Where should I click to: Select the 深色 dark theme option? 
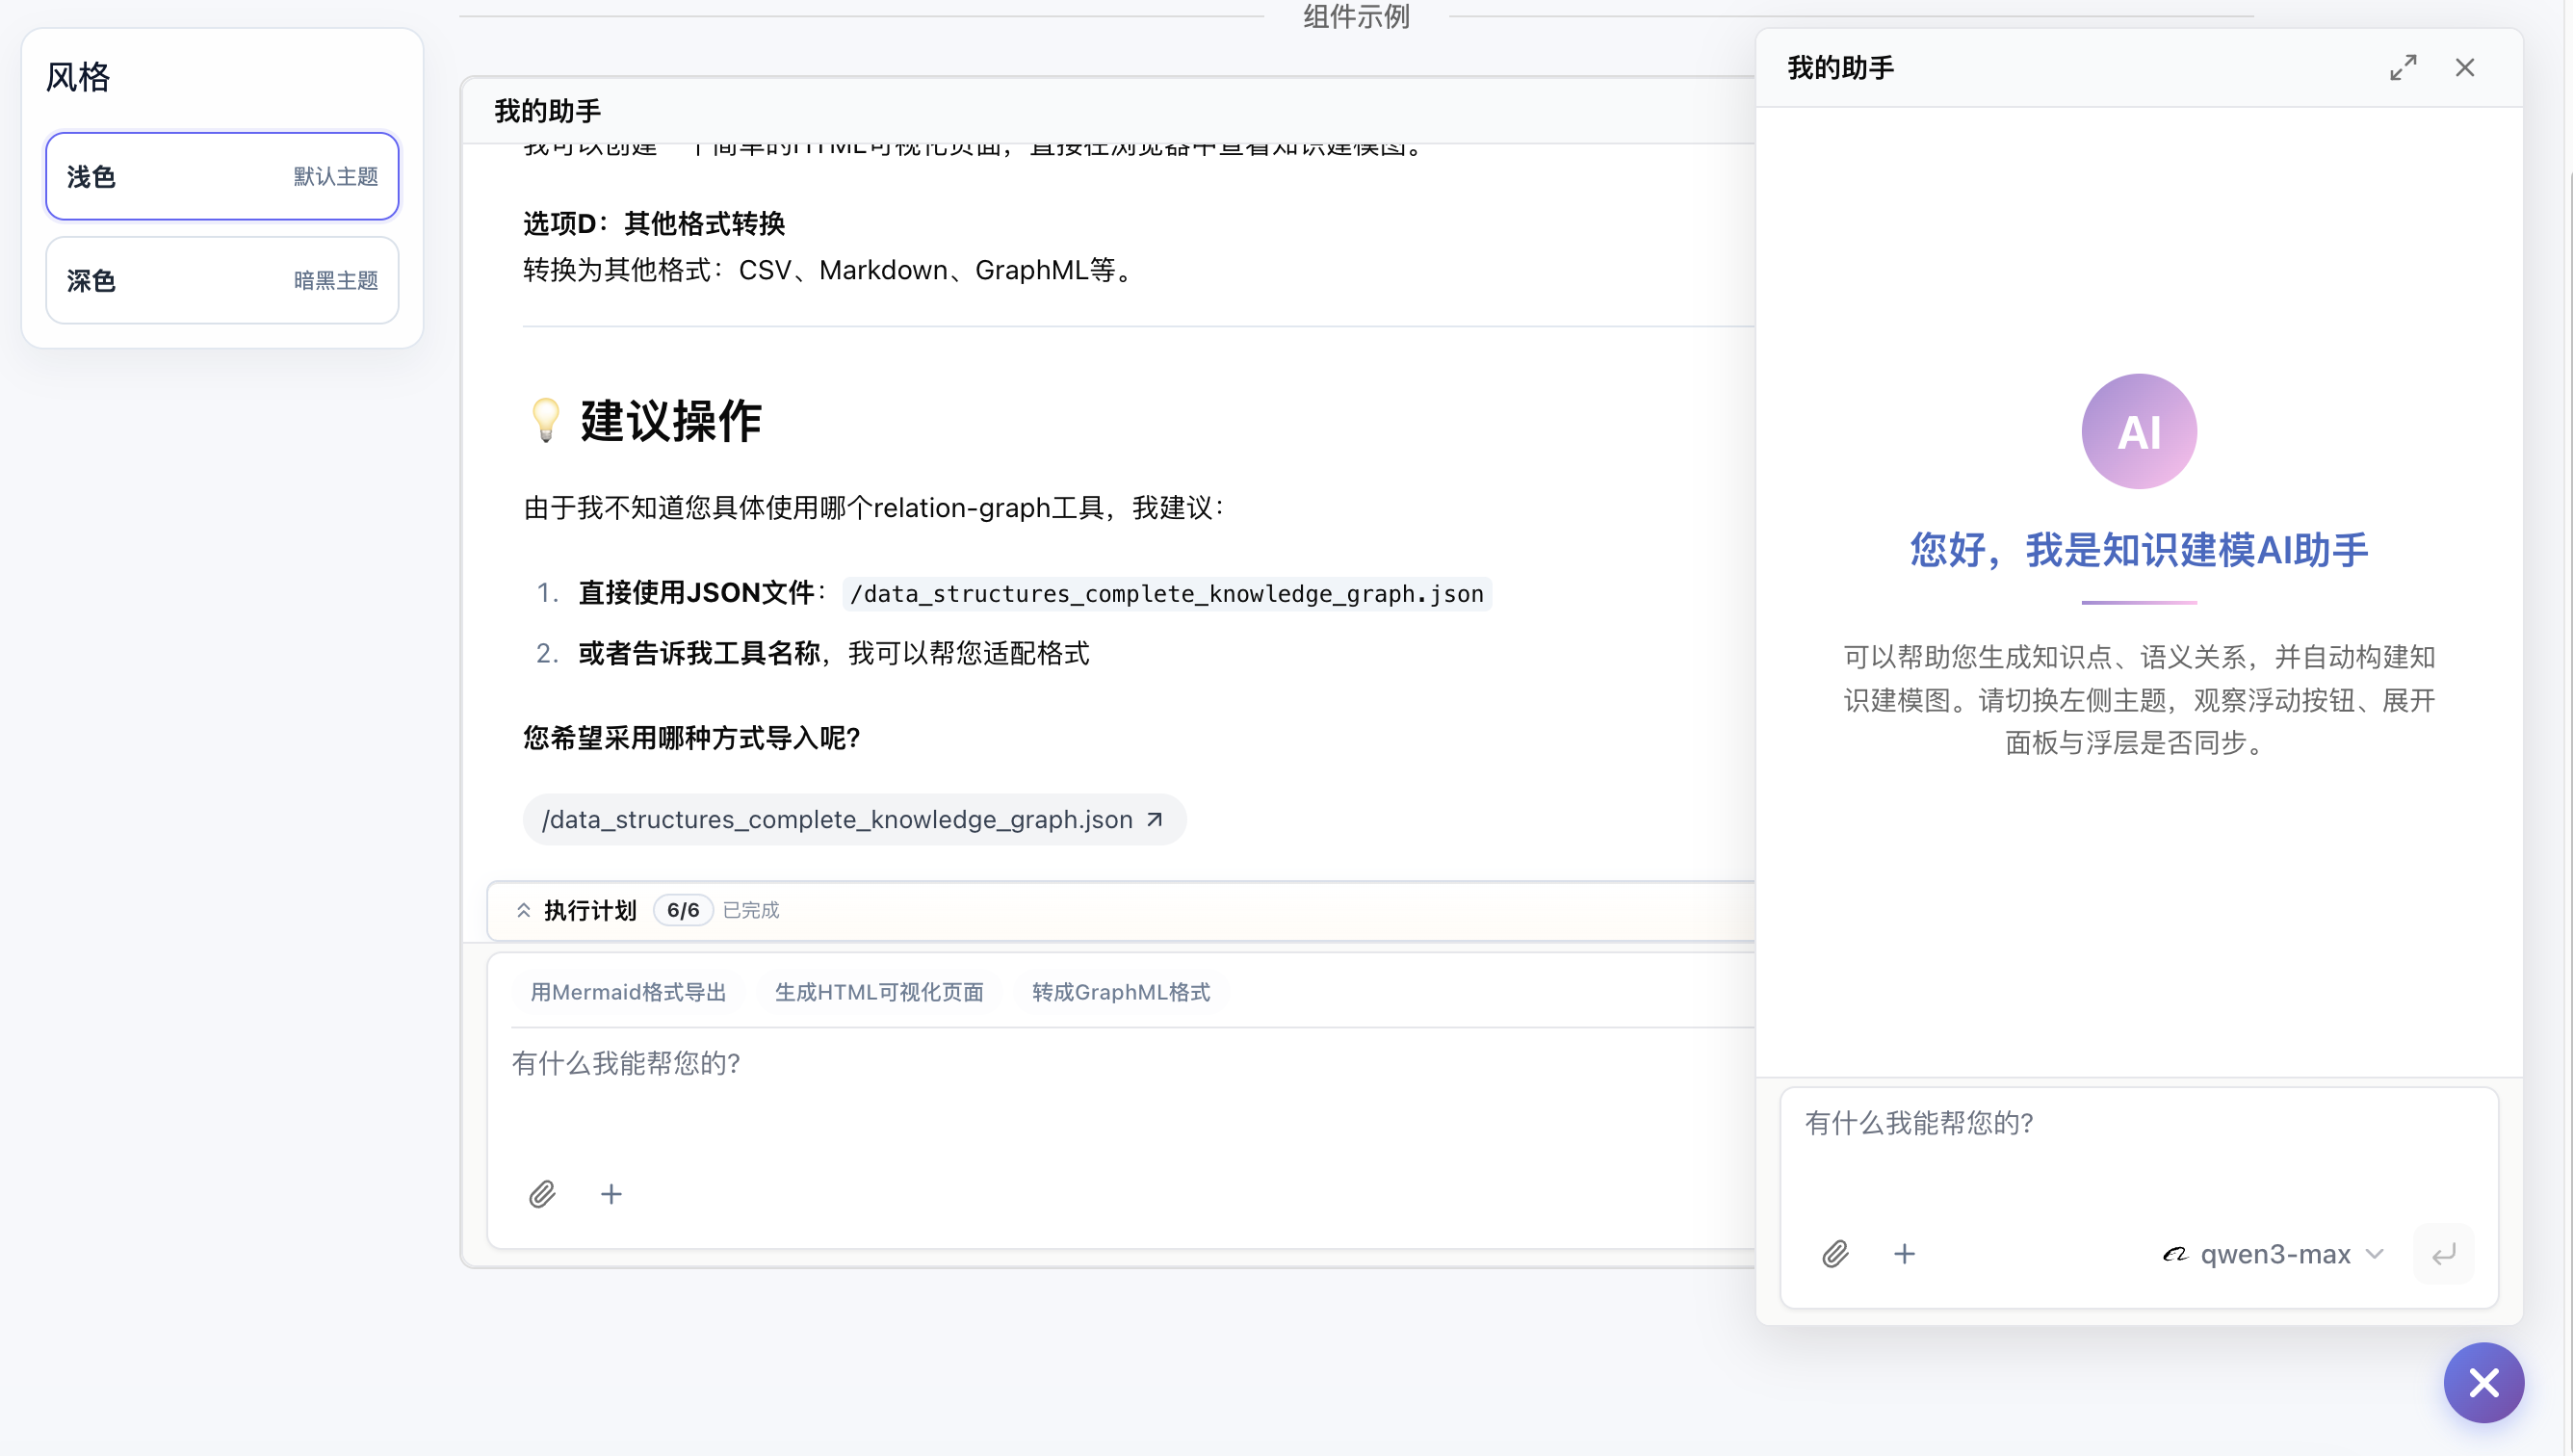tap(222, 280)
